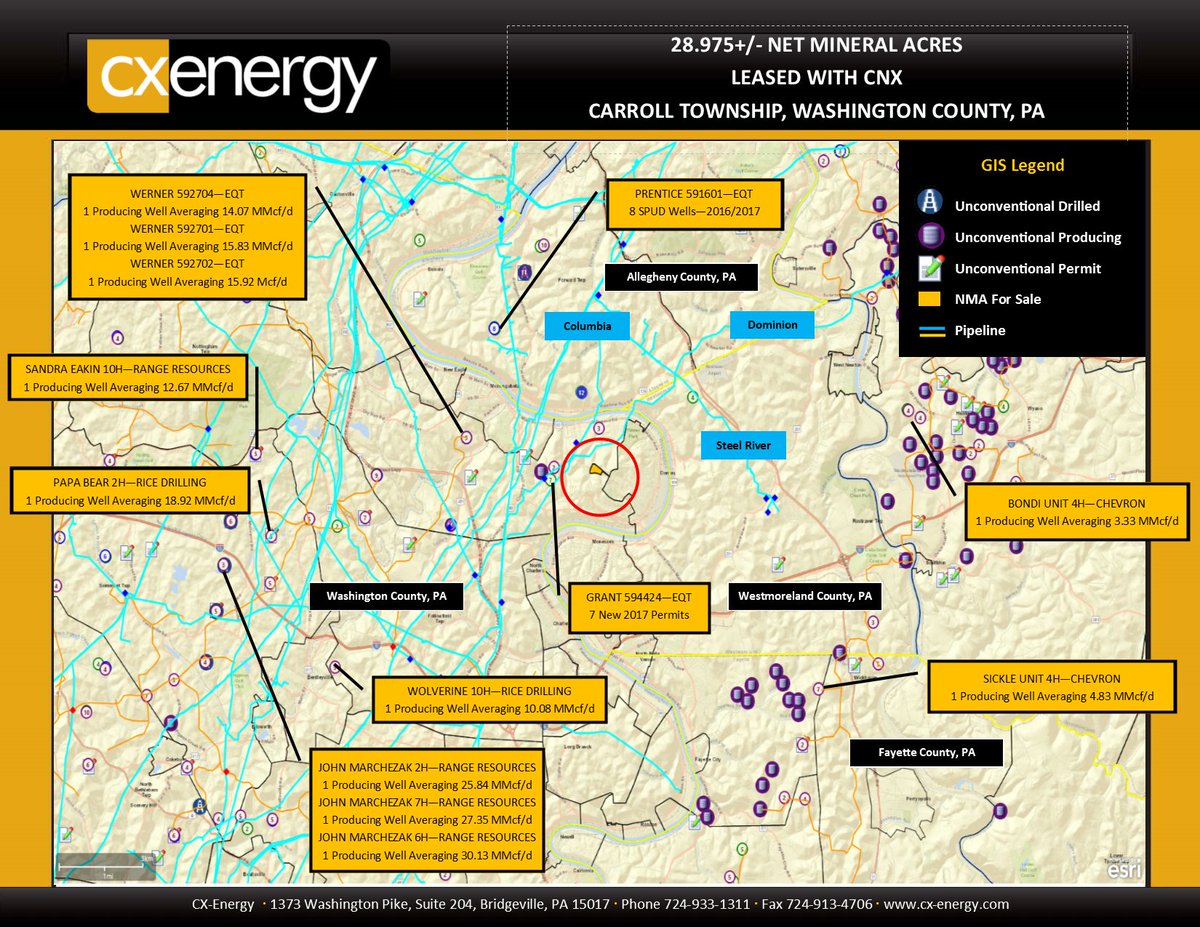Screen dimensions: 1200x927
Task: Click 'GRANT 594424—EQT' callout heading
Action: [639, 596]
